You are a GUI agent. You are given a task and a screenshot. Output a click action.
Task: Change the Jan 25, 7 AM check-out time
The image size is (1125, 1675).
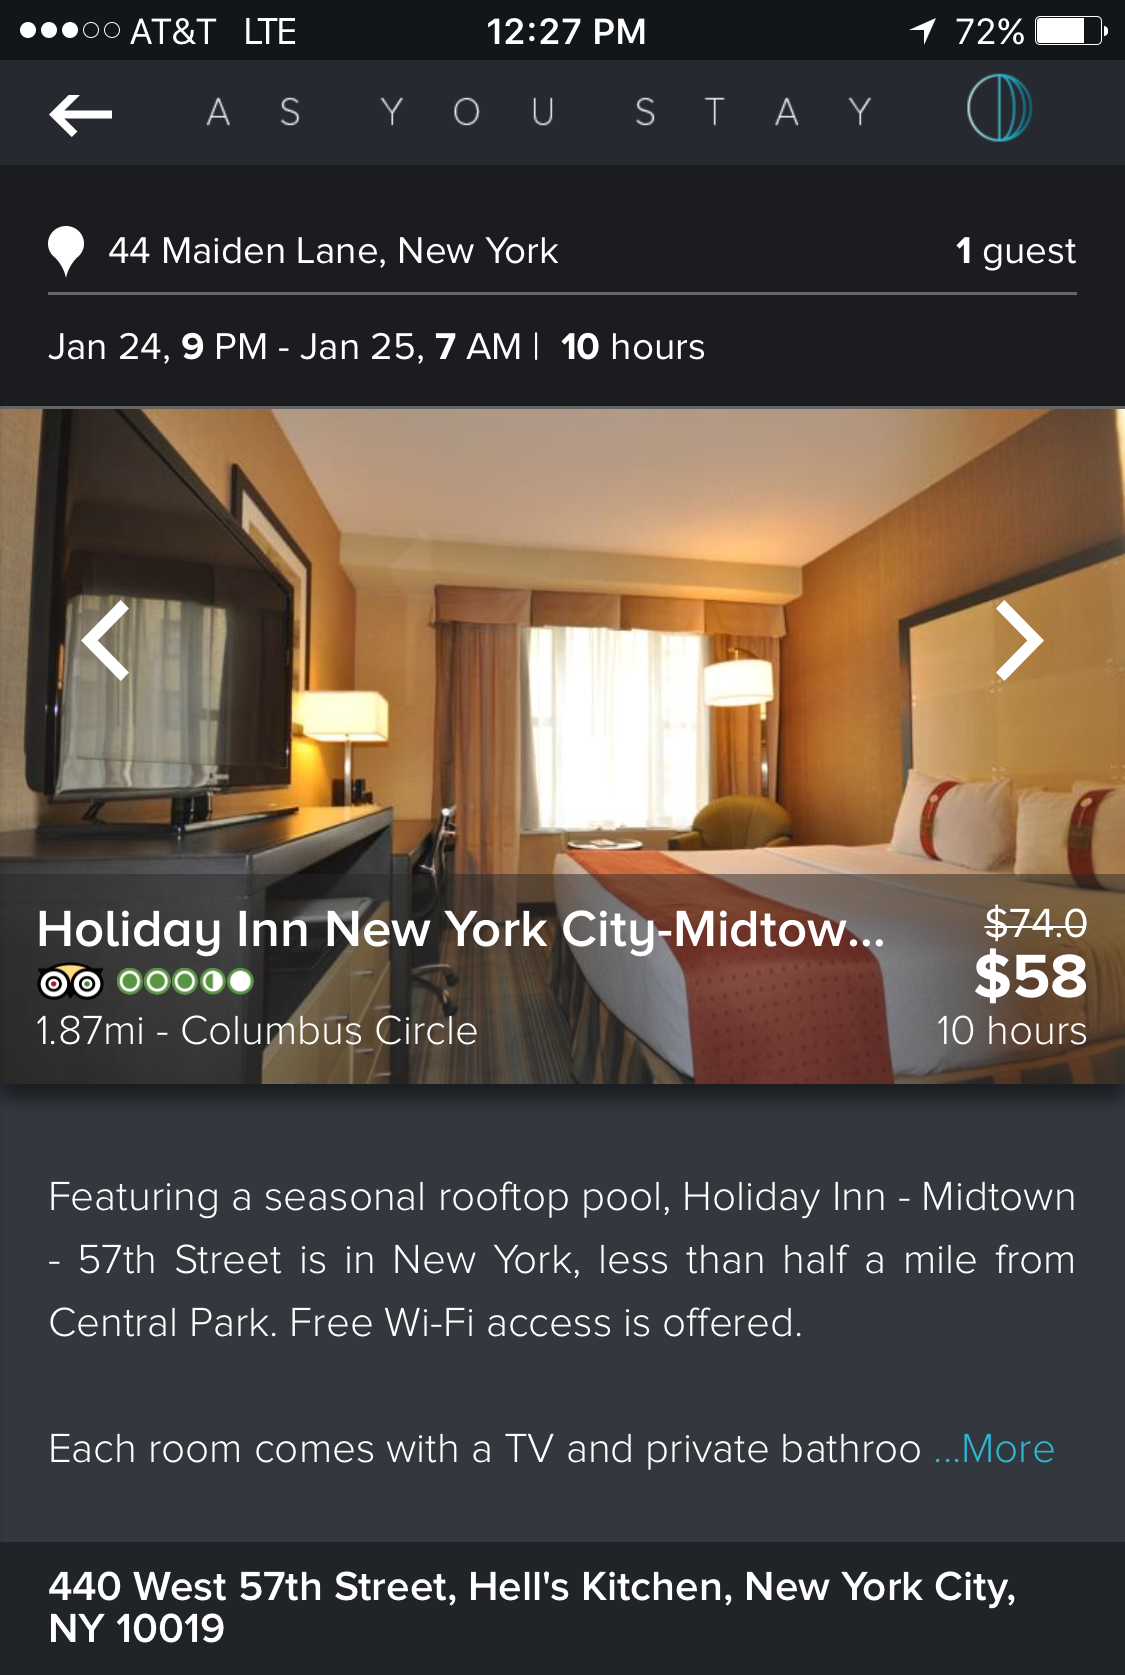click(x=411, y=347)
